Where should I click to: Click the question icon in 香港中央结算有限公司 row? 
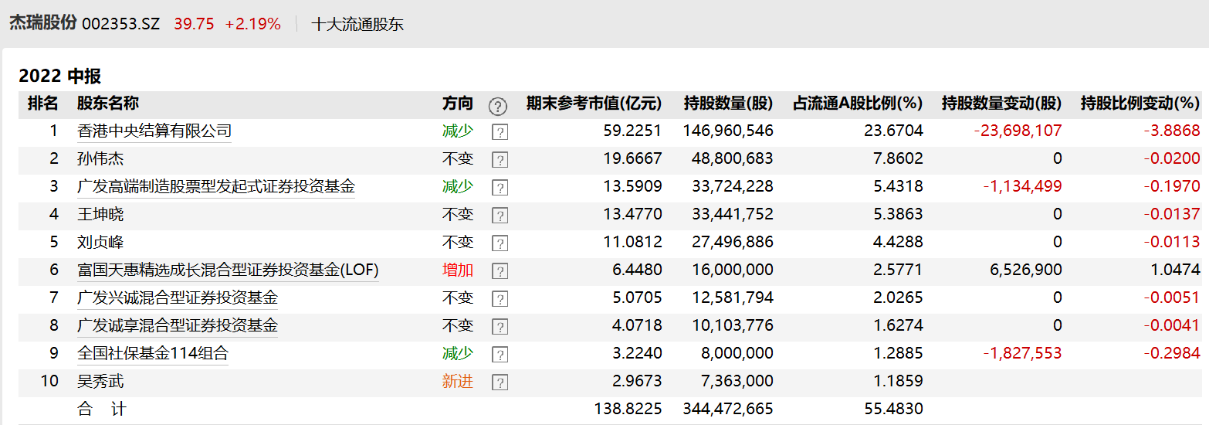(499, 131)
